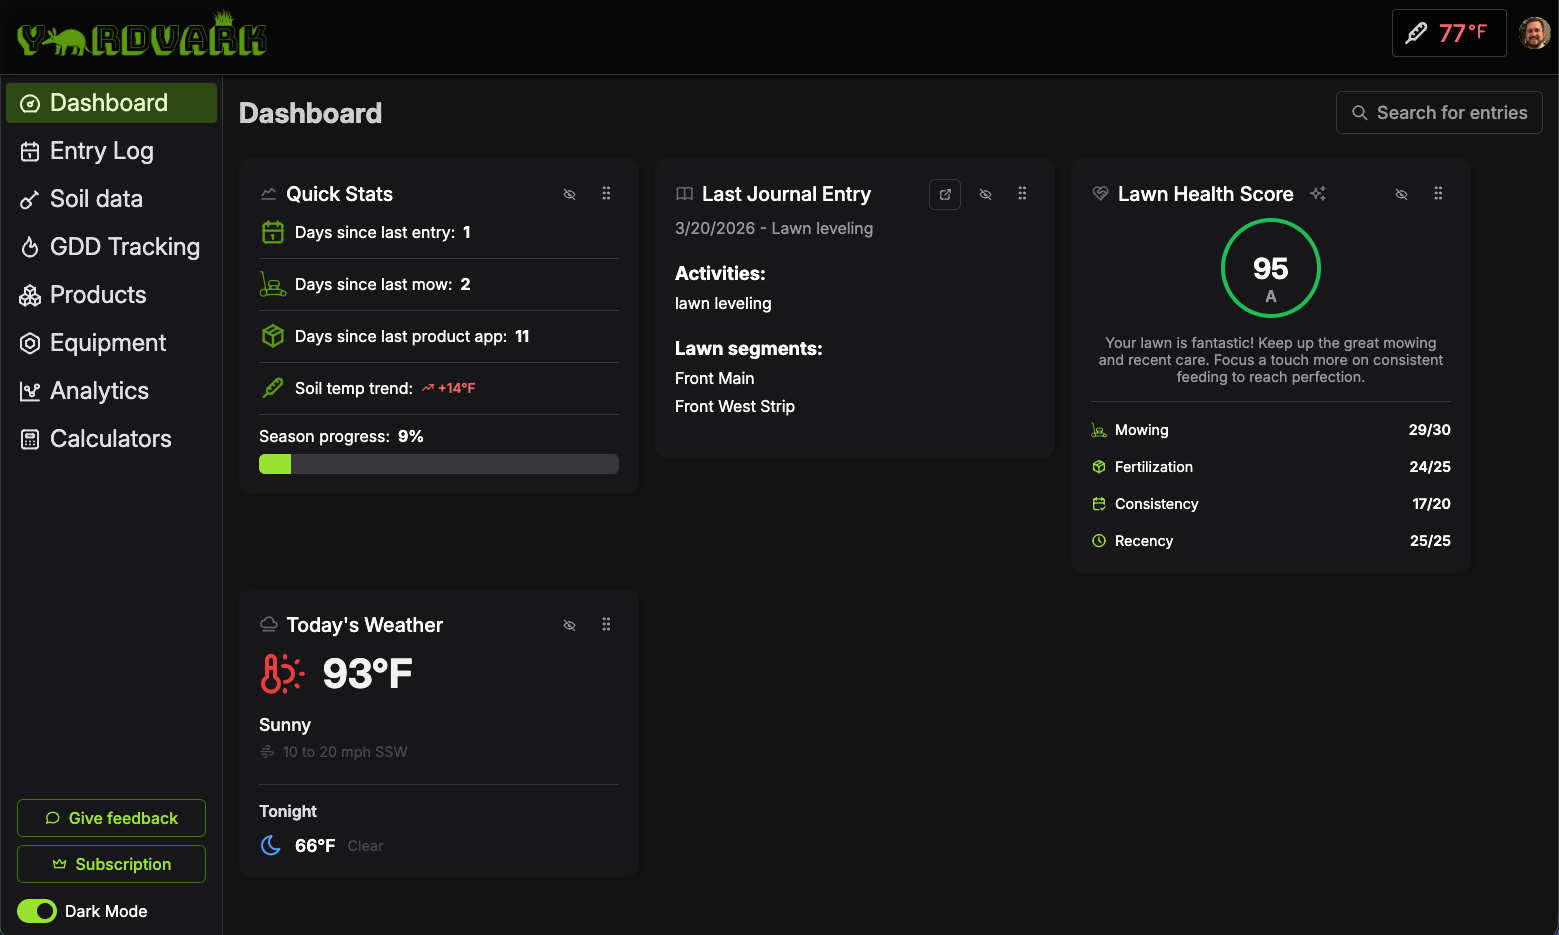Viewport: 1559px width, 935px height.
Task: Open the journal entry in external view
Action: 944,194
